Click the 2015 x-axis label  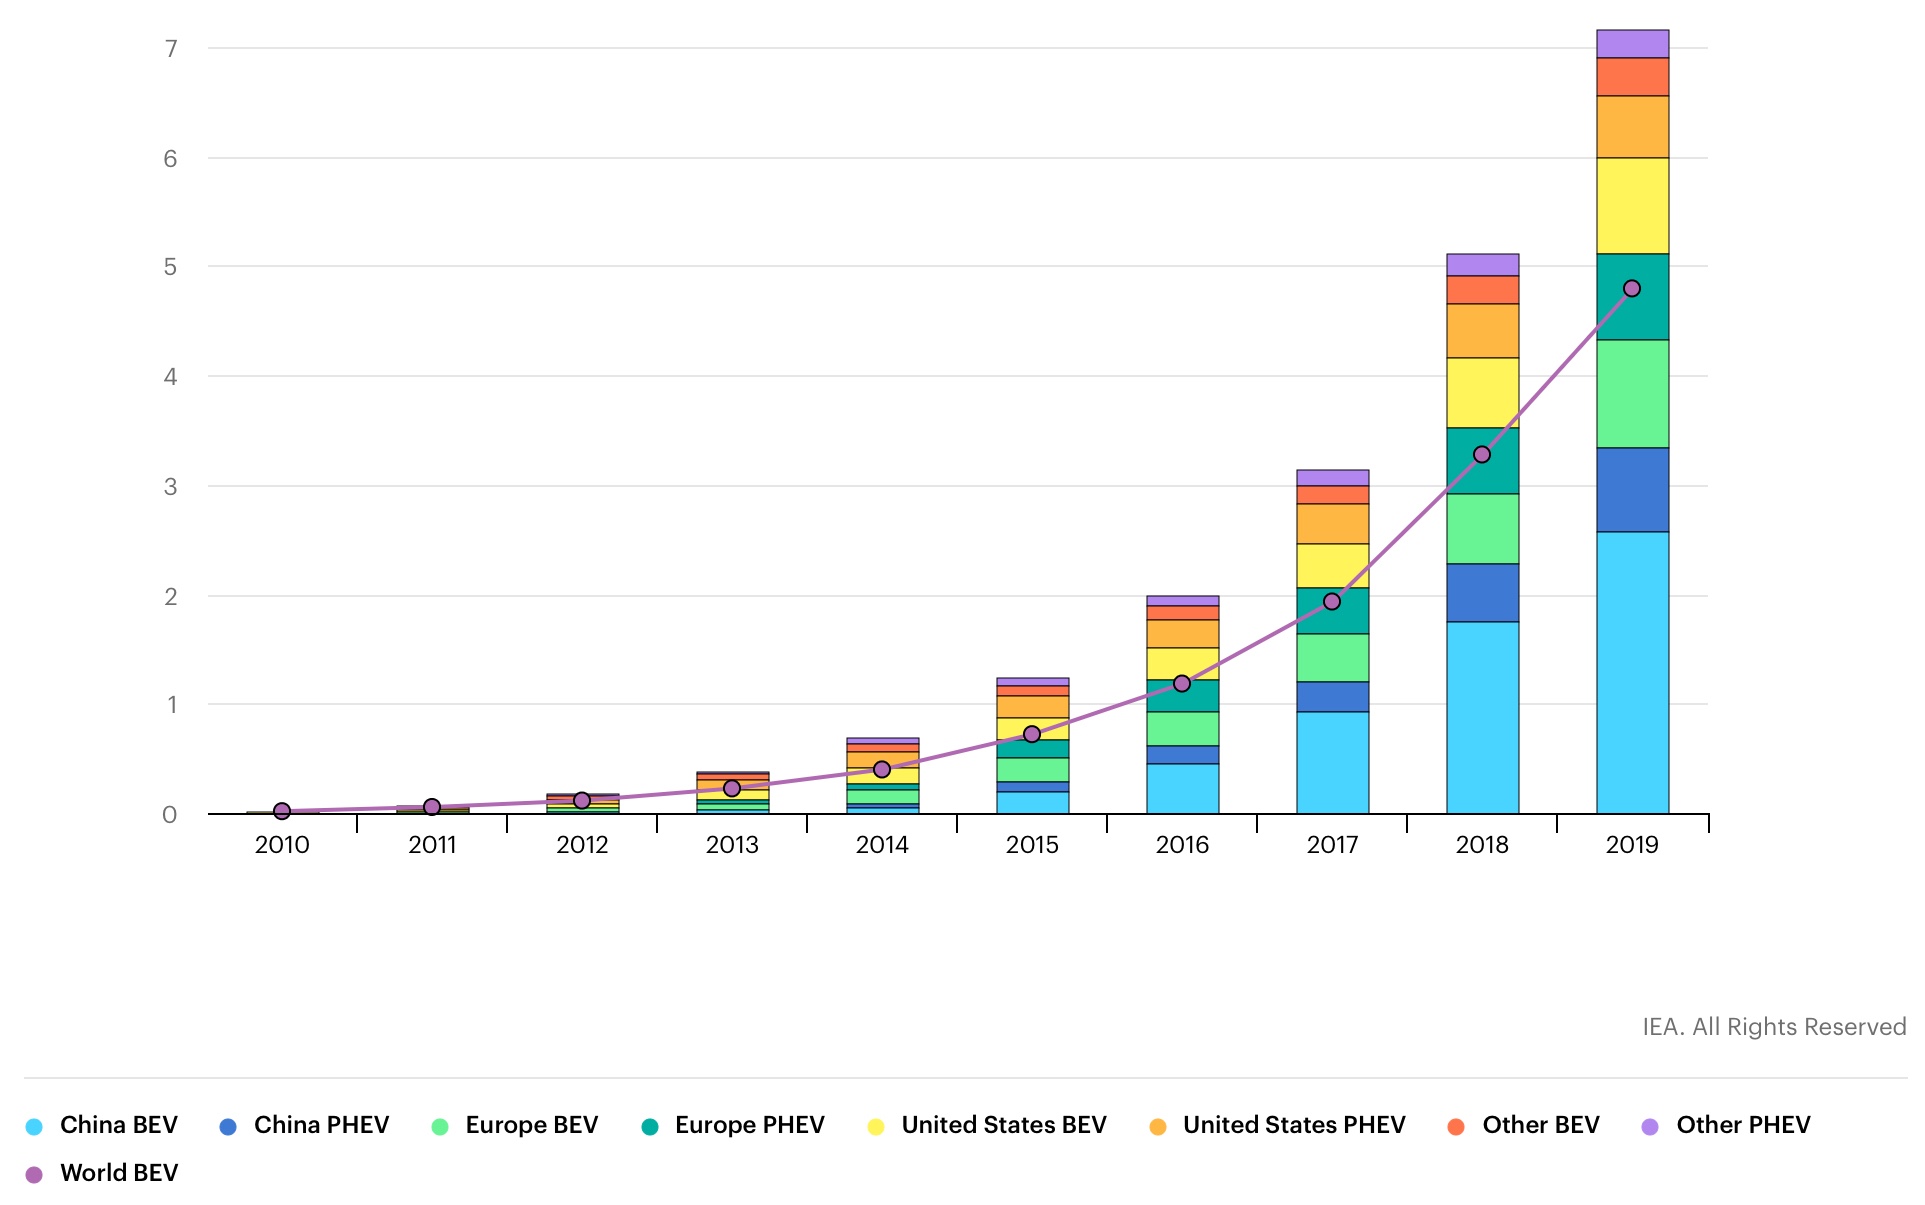point(1032,845)
